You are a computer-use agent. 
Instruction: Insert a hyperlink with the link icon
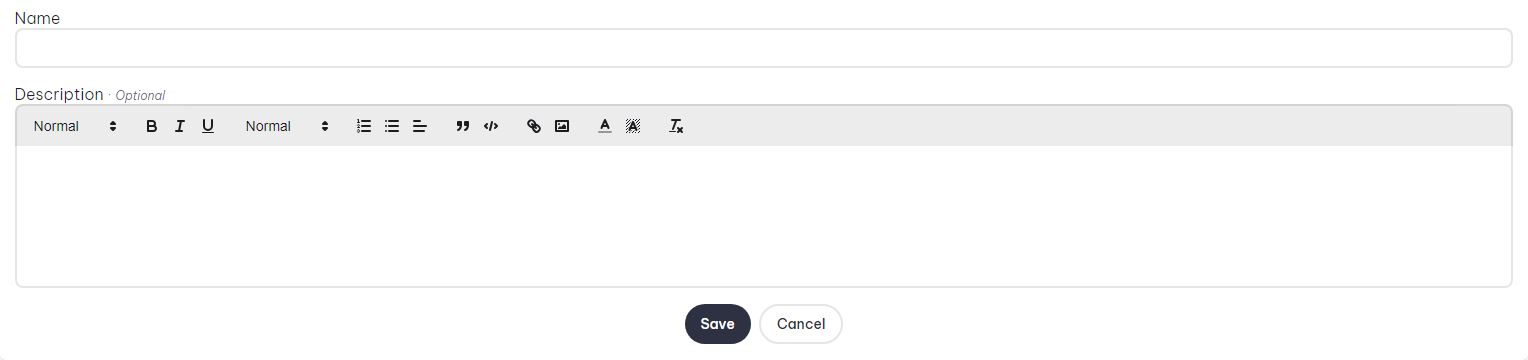[x=534, y=126]
